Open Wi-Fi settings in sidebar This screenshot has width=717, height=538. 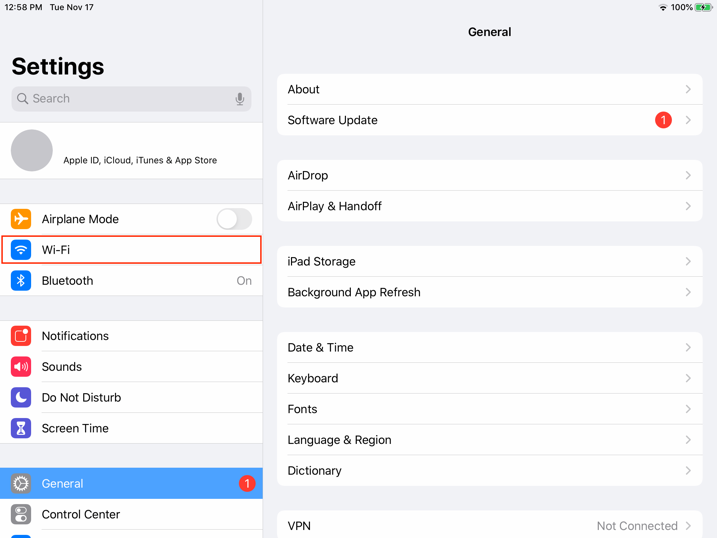(x=131, y=250)
